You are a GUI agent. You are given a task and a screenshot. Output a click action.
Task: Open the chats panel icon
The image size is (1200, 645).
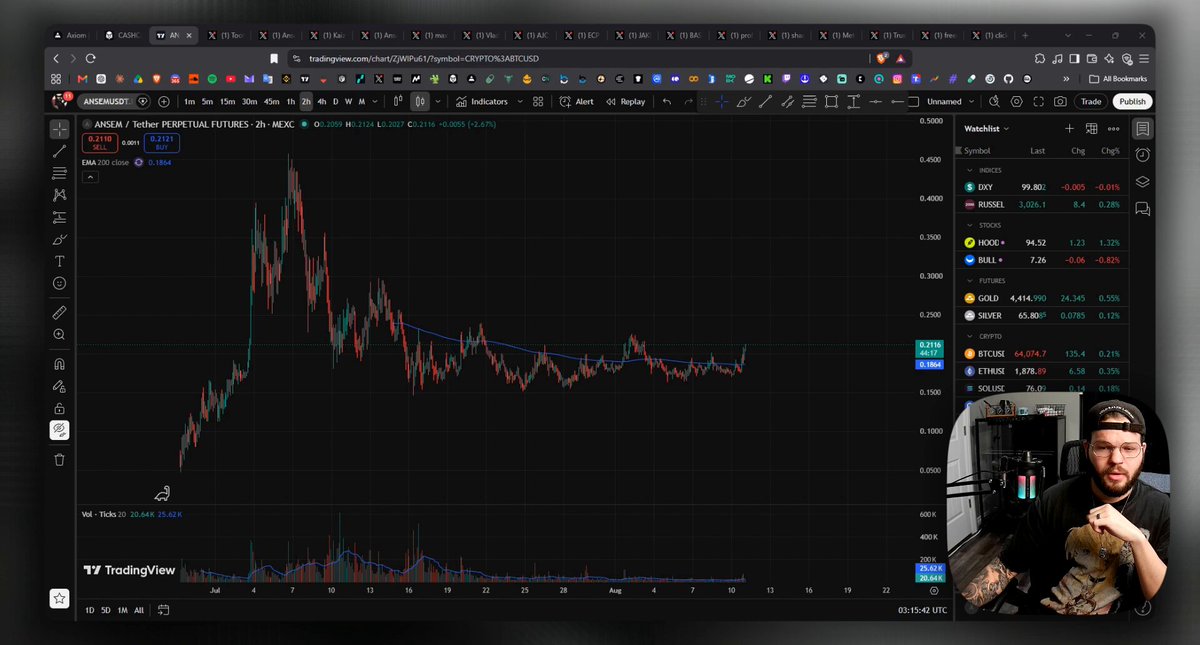[1142, 208]
